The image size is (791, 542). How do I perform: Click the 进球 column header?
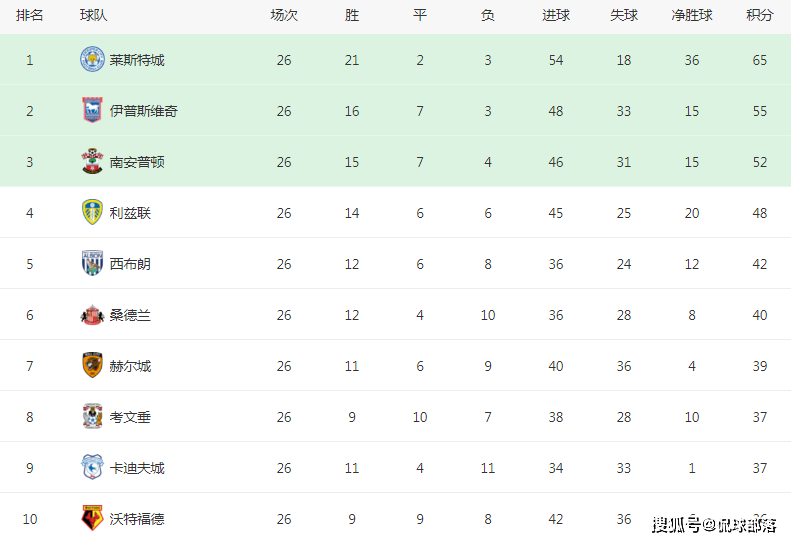point(556,15)
